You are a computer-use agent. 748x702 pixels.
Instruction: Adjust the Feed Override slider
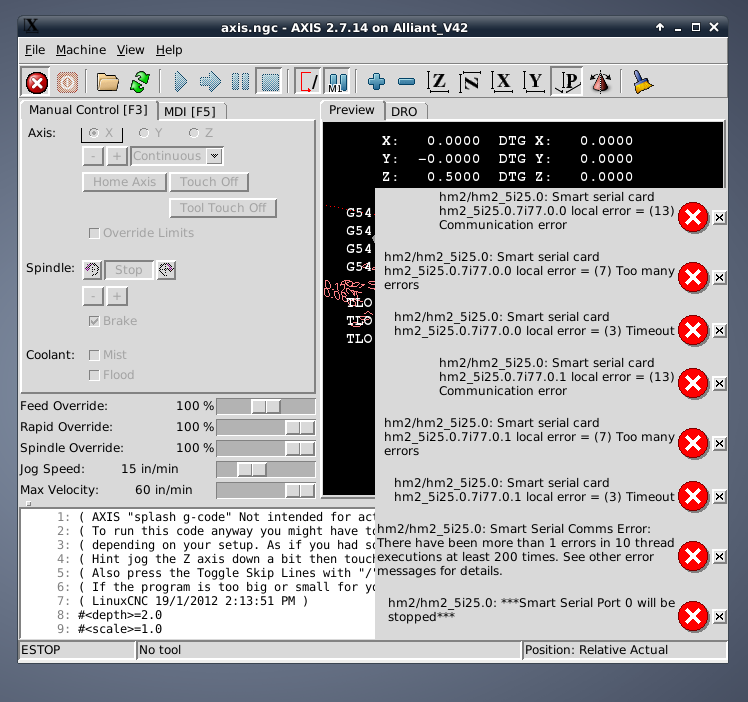[266, 406]
